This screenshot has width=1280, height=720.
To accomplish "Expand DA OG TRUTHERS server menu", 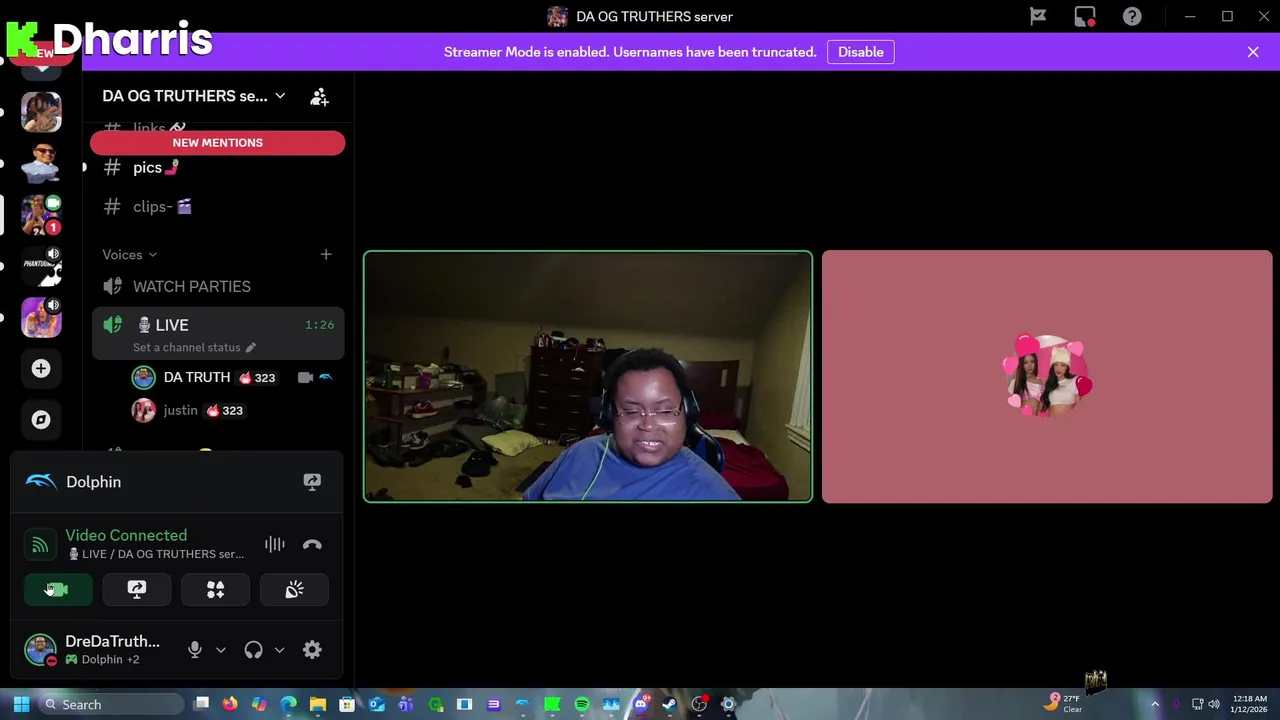I will pyautogui.click(x=194, y=96).
